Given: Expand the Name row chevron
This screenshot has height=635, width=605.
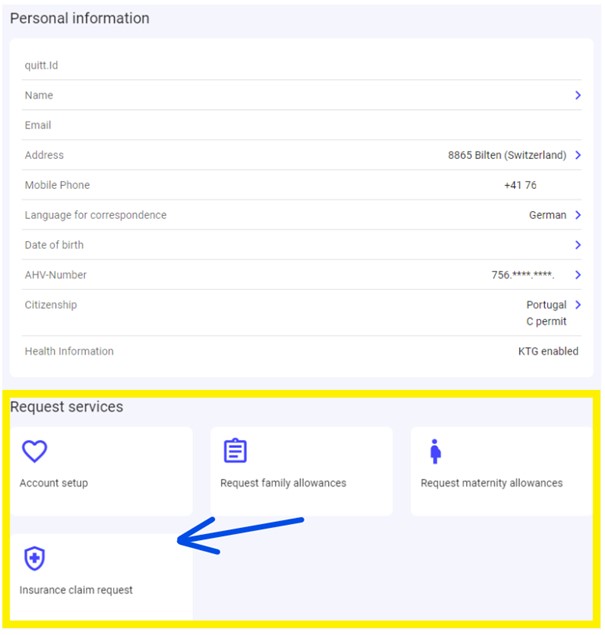Looking at the screenshot, I should [578, 95].
